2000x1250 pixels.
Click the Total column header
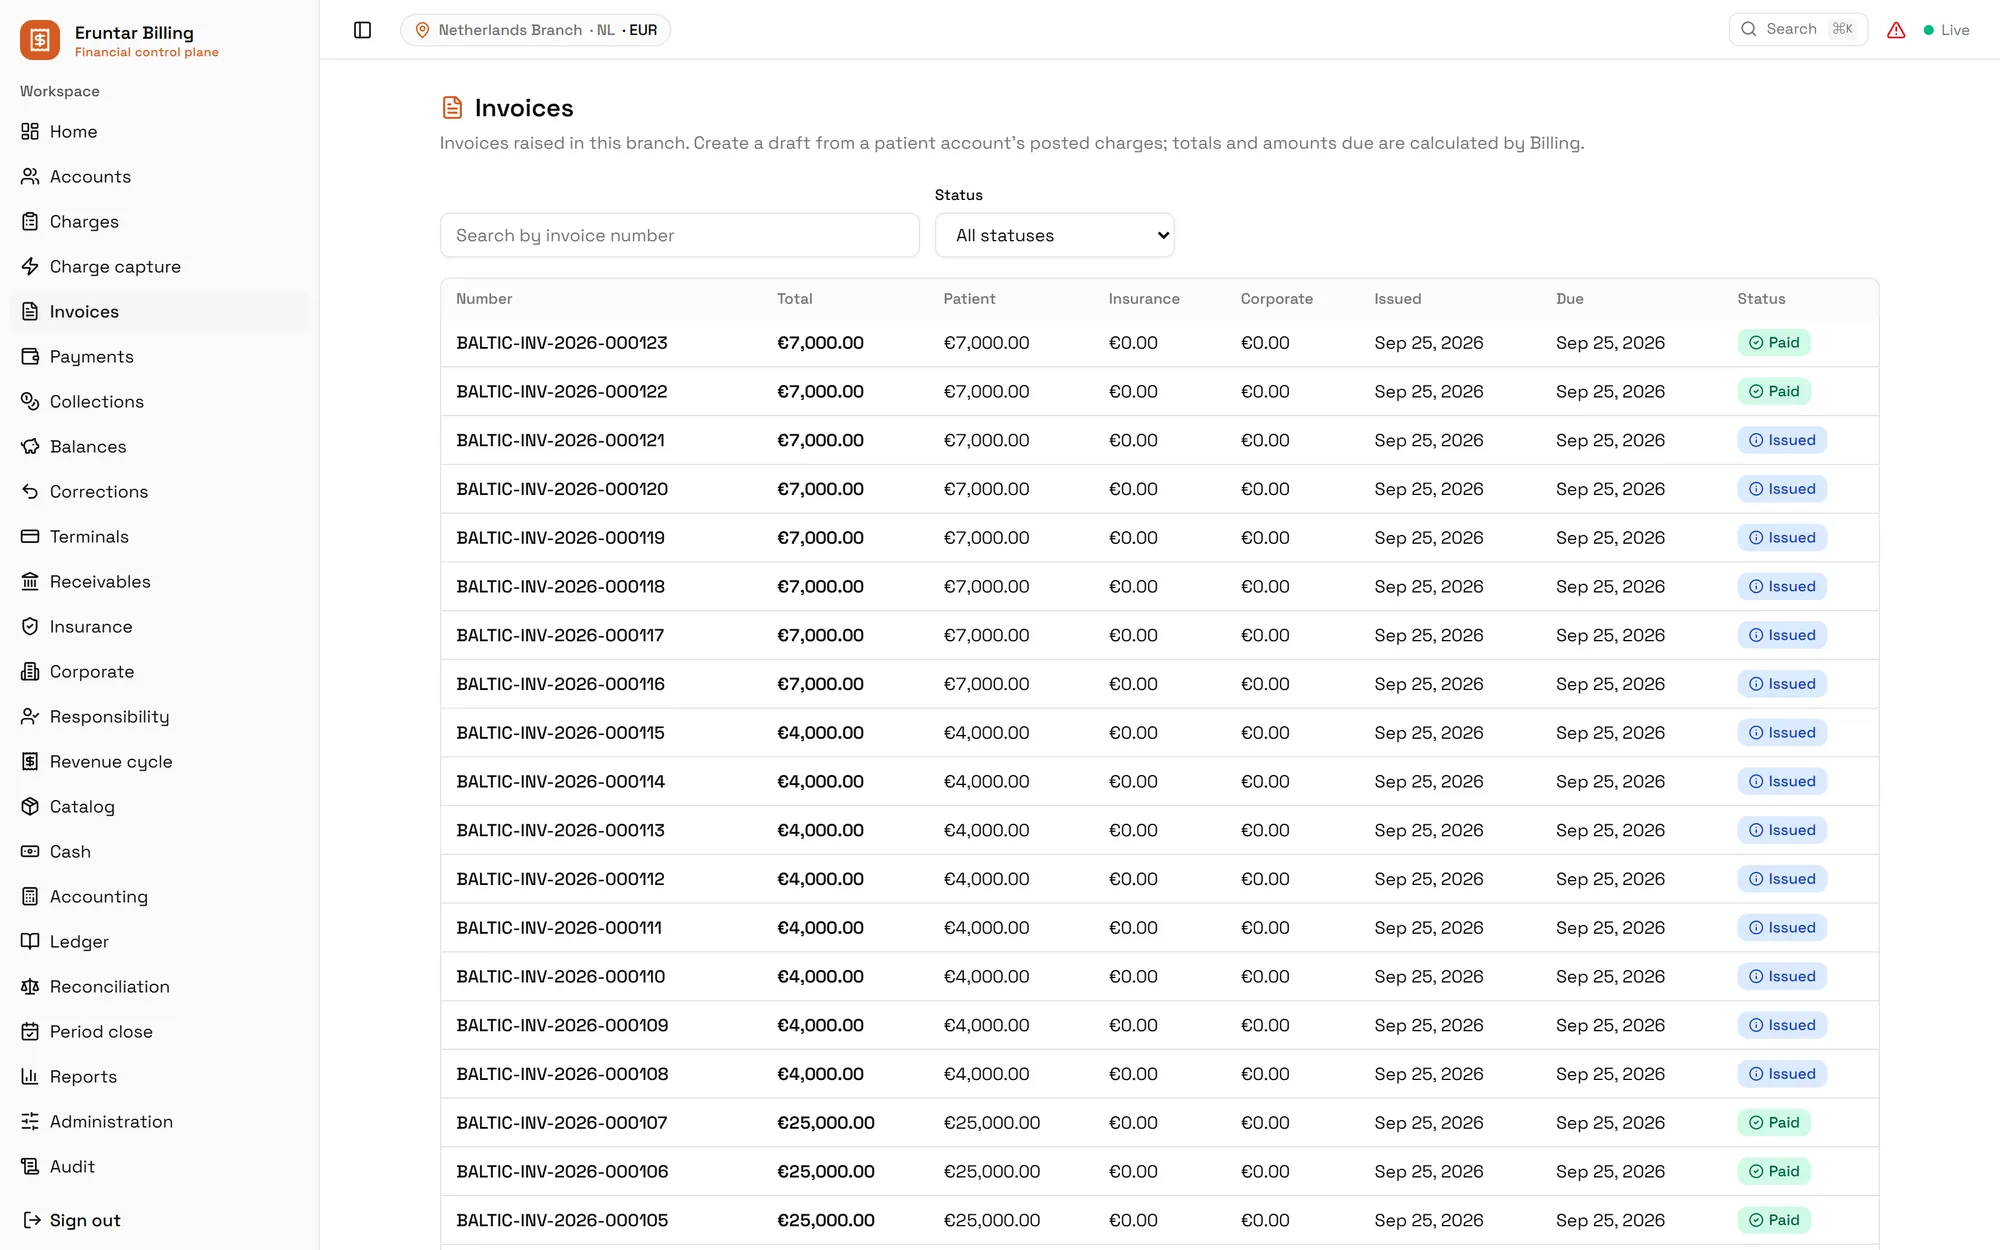click(x=795, y=299)
